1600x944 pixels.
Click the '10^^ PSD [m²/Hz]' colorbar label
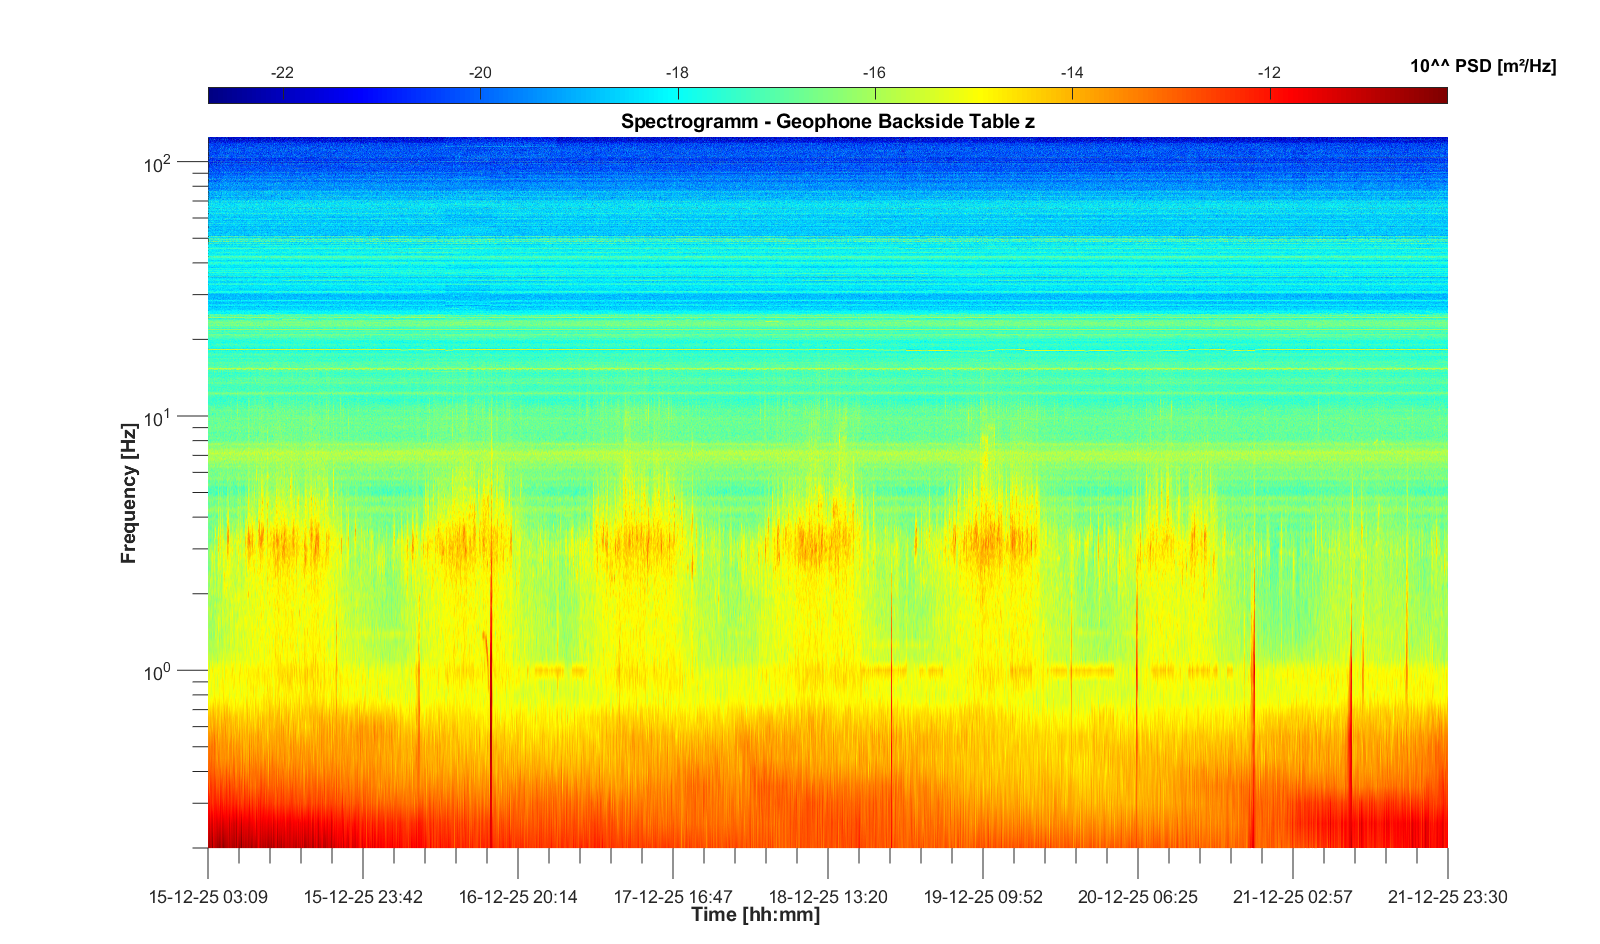(x=1482, y=67)
